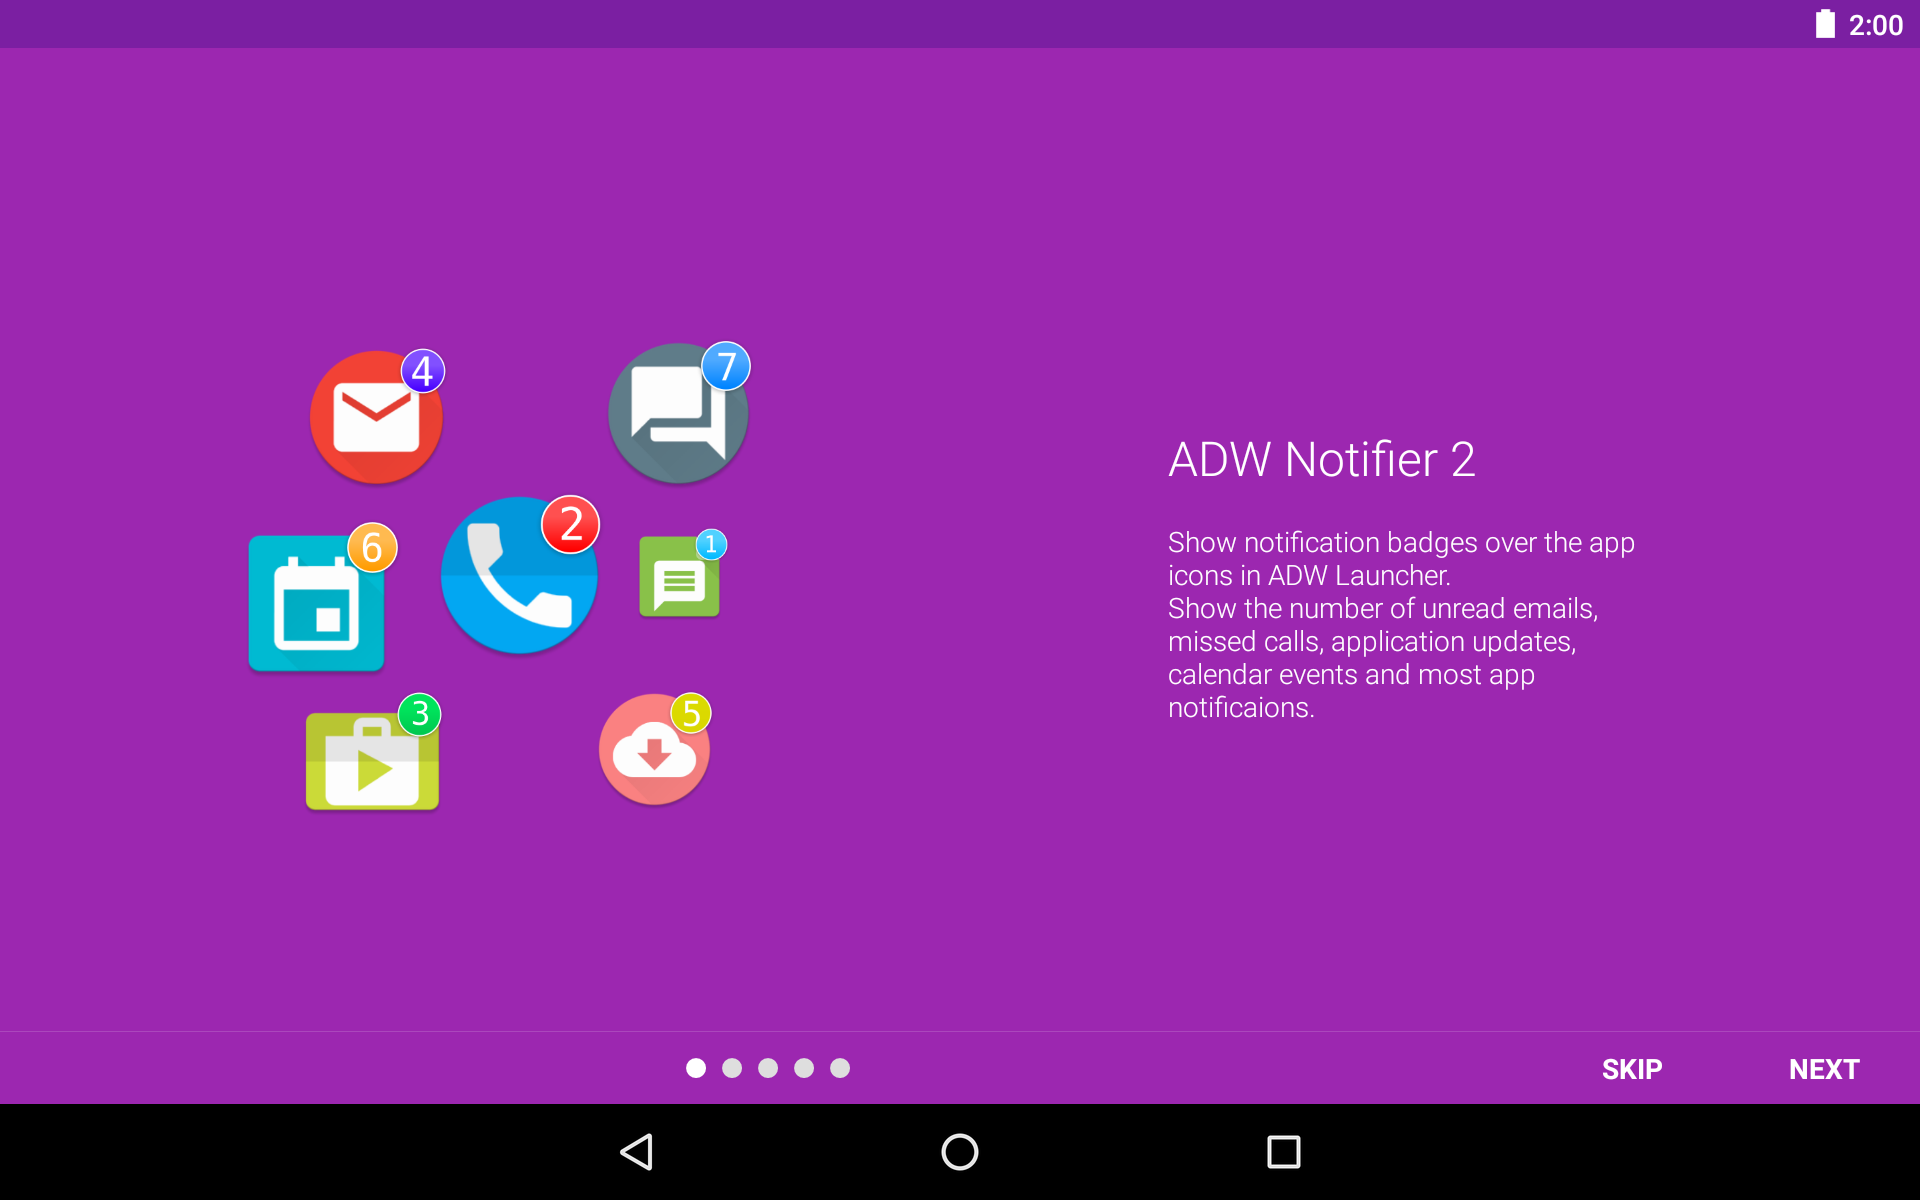Open recent apps with square button
The height and width of the screenshot is (1200, 1920).
pos(1284,1152)
